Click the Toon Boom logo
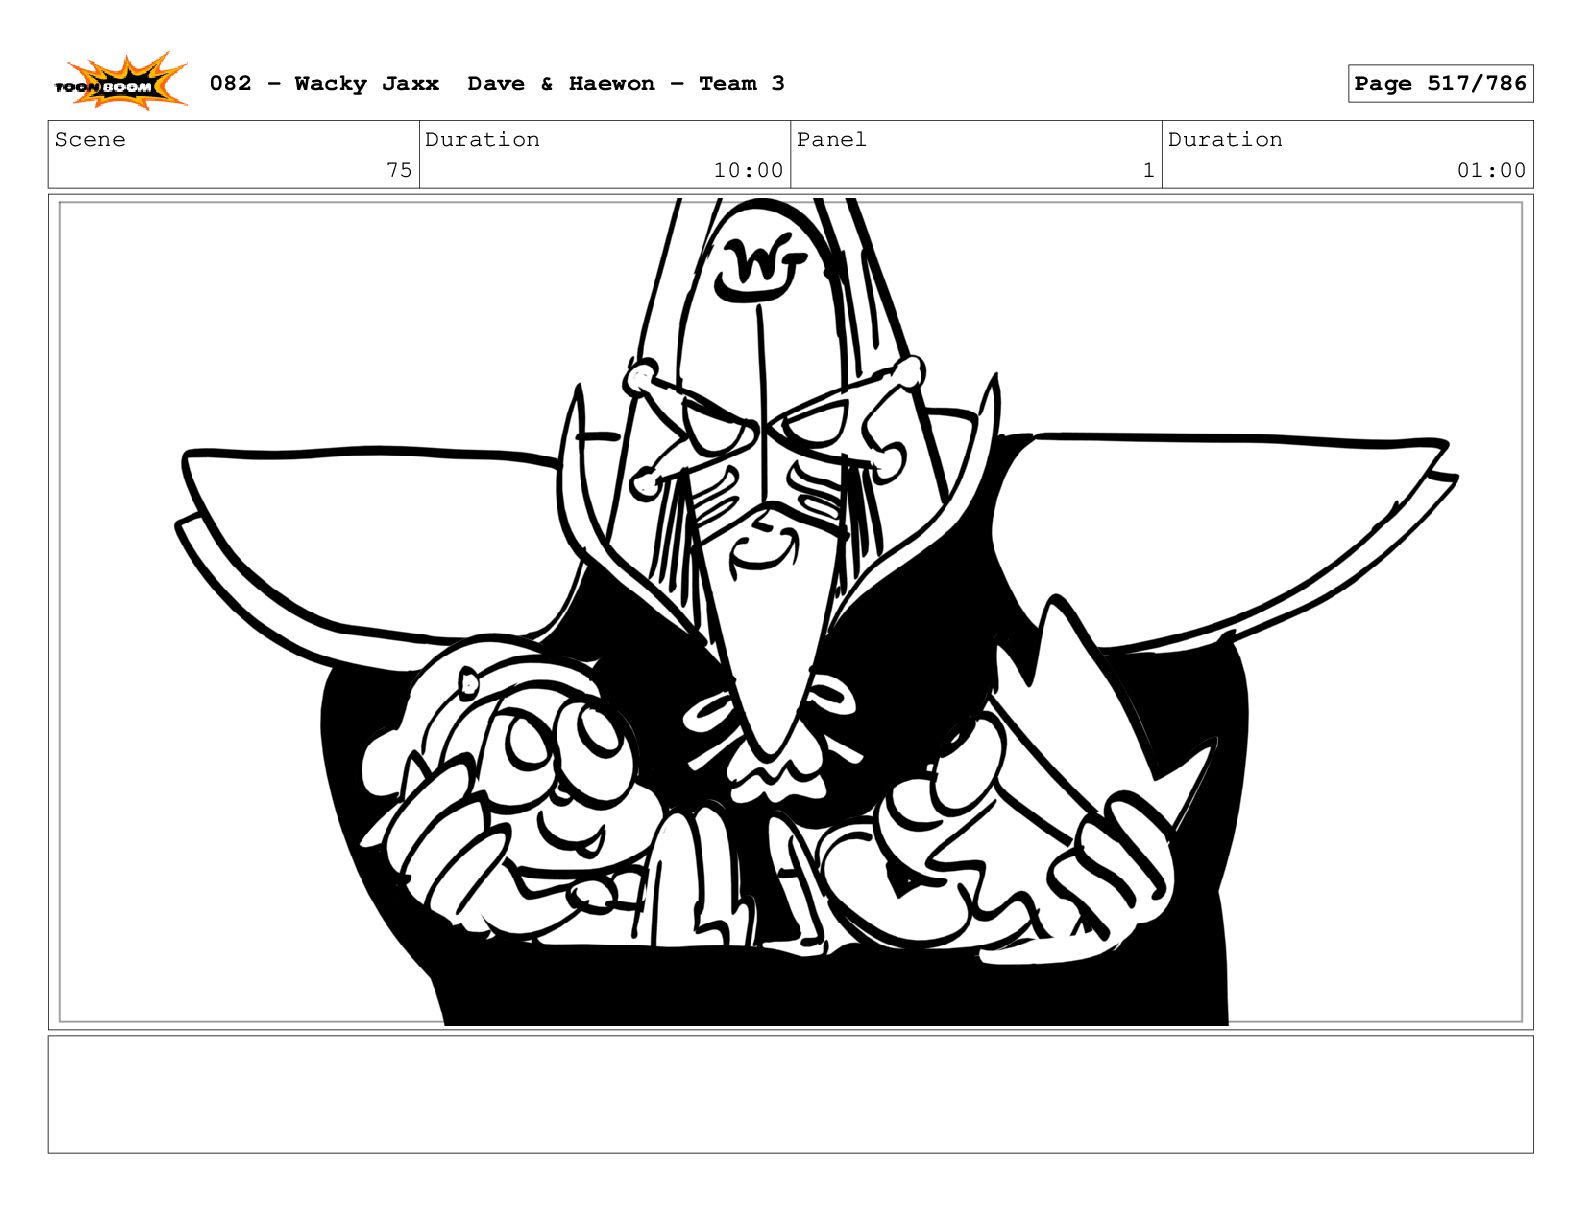Screen dimensions: 1582x1225 [120, 82]
